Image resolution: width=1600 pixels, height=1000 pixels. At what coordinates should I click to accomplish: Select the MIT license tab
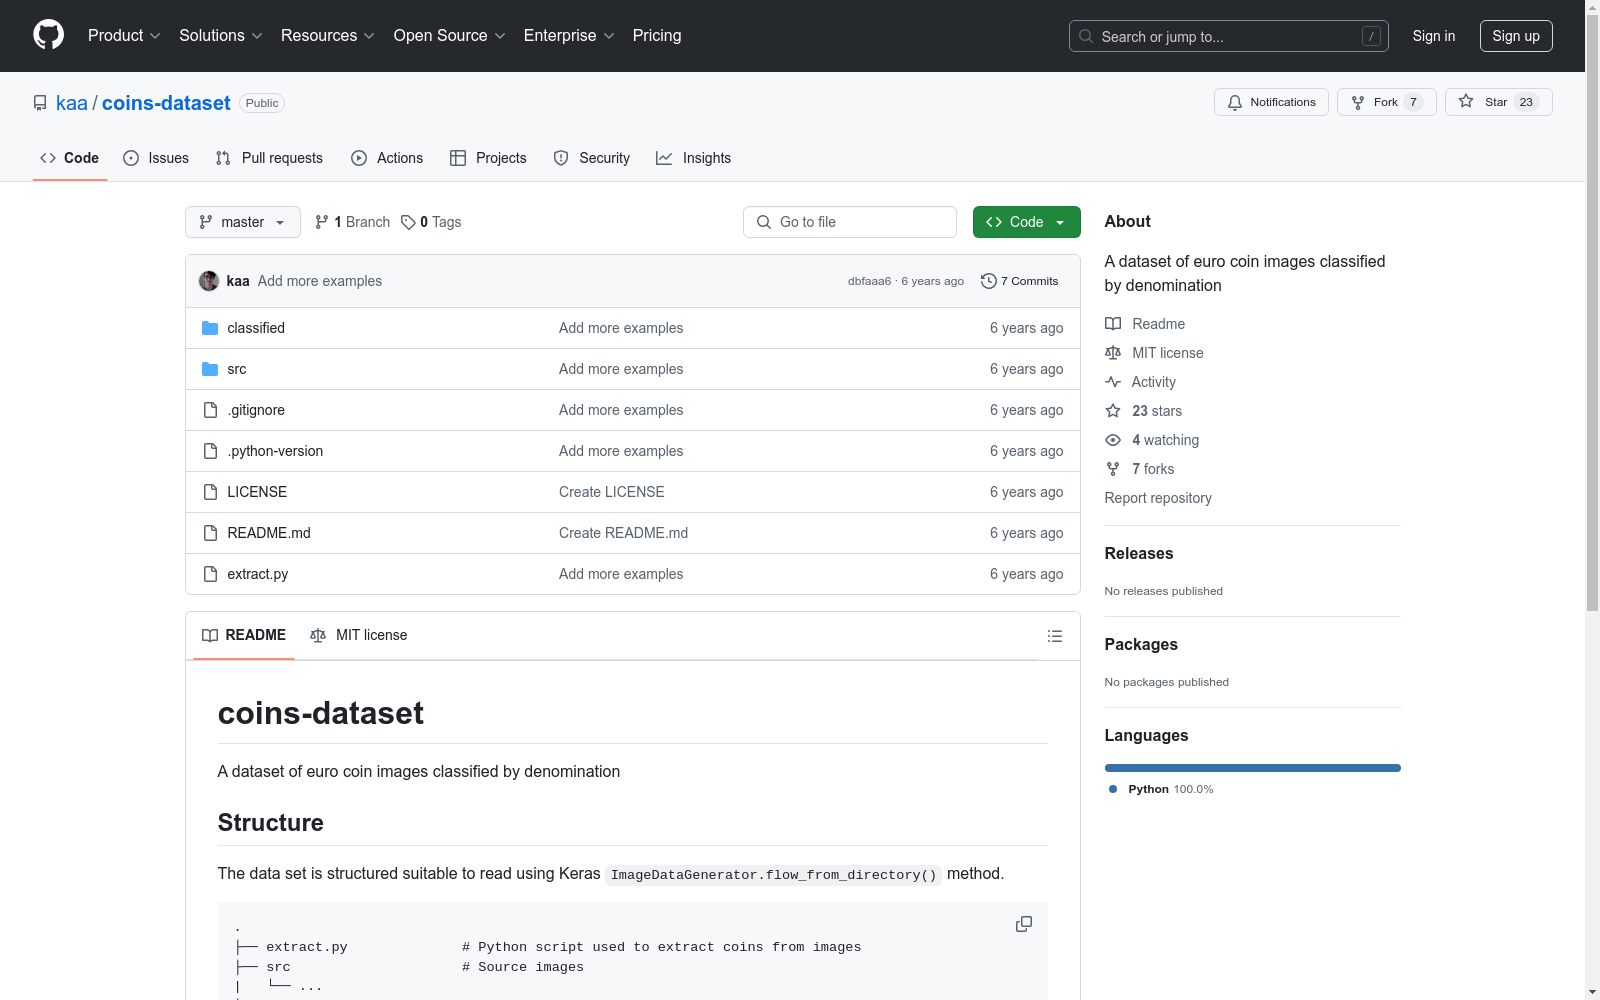coord(359,635)
